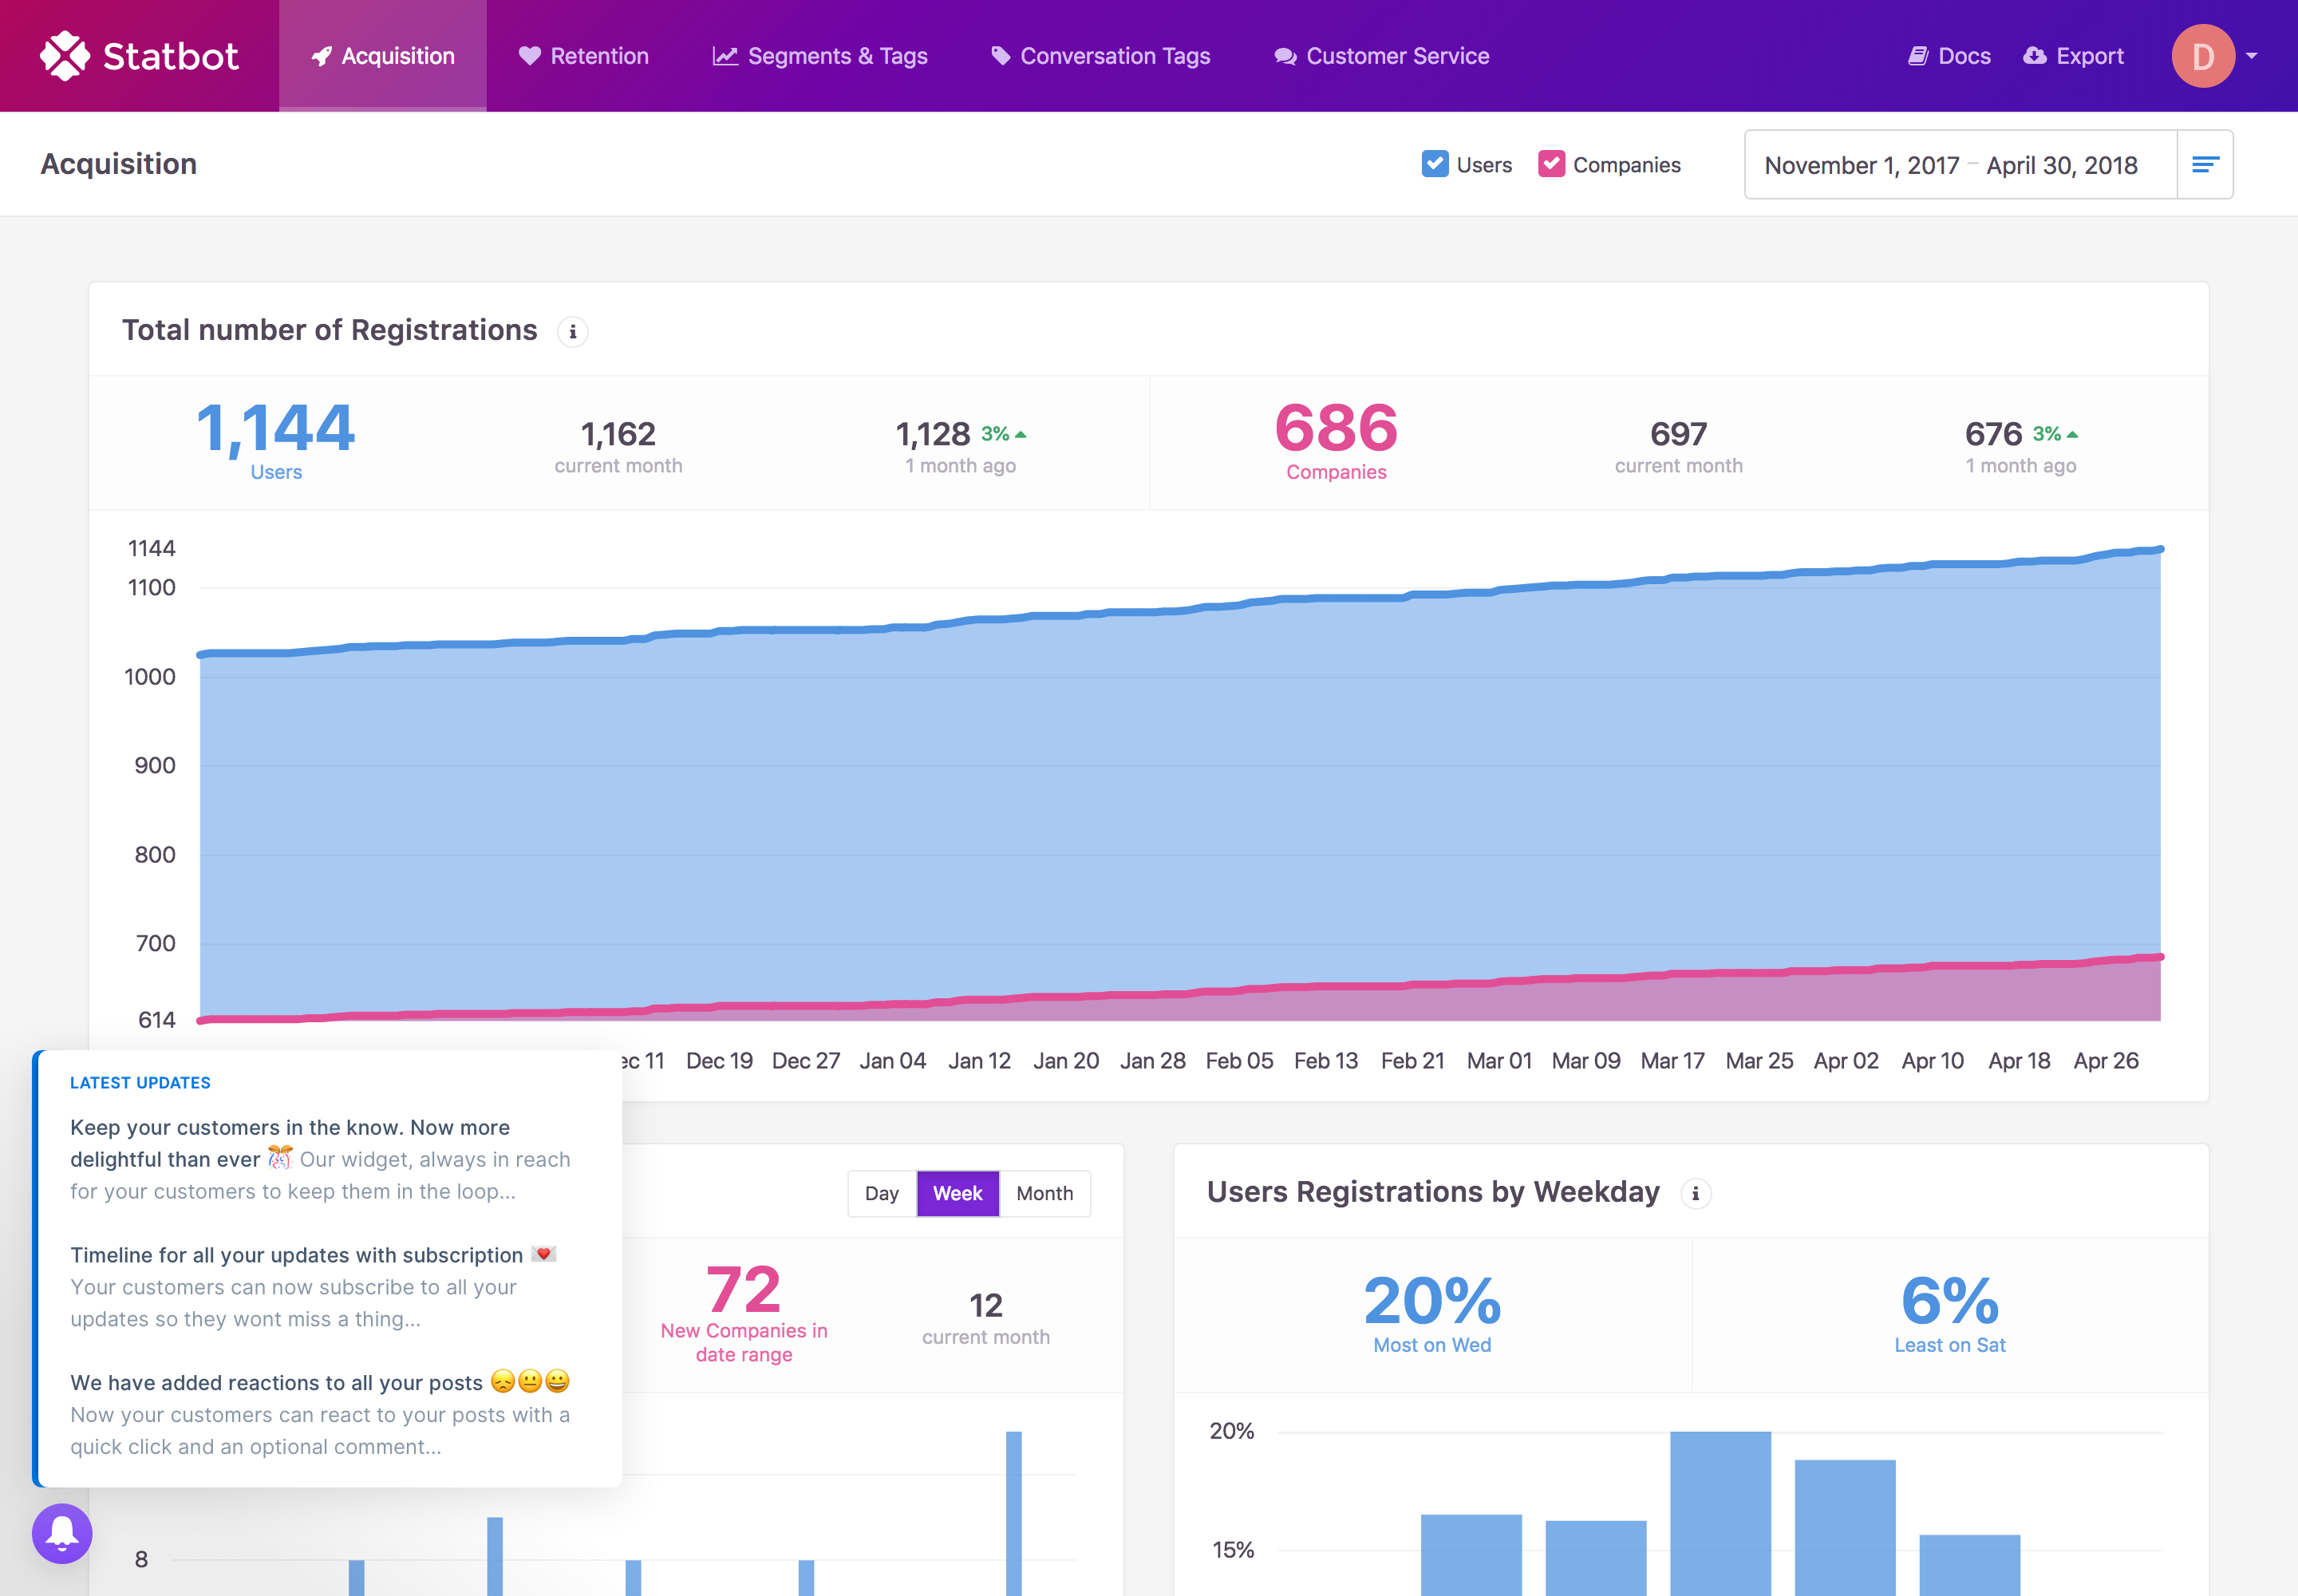Image resolution: width=2298 pixels, height=1596 pixels.
Task: Open Conversation Tags page
Action: [x=1100, y=56]
